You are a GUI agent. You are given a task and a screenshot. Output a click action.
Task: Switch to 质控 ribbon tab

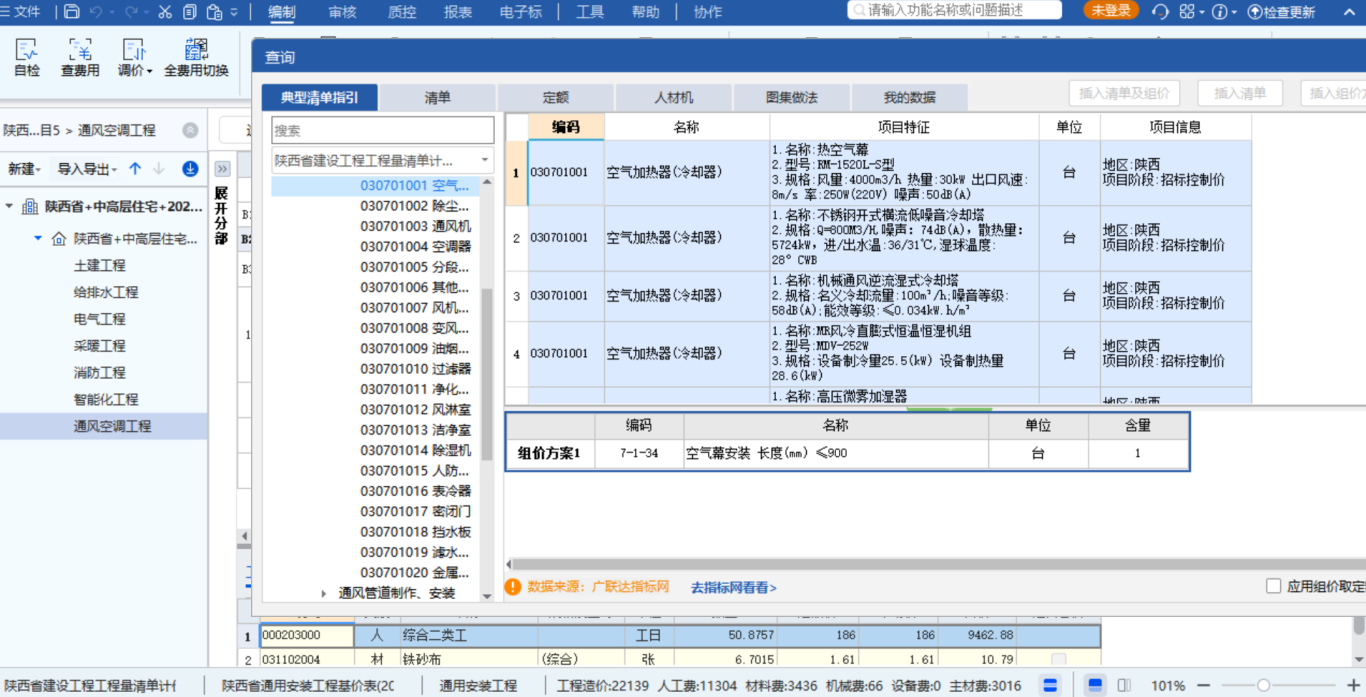point(401,12)
